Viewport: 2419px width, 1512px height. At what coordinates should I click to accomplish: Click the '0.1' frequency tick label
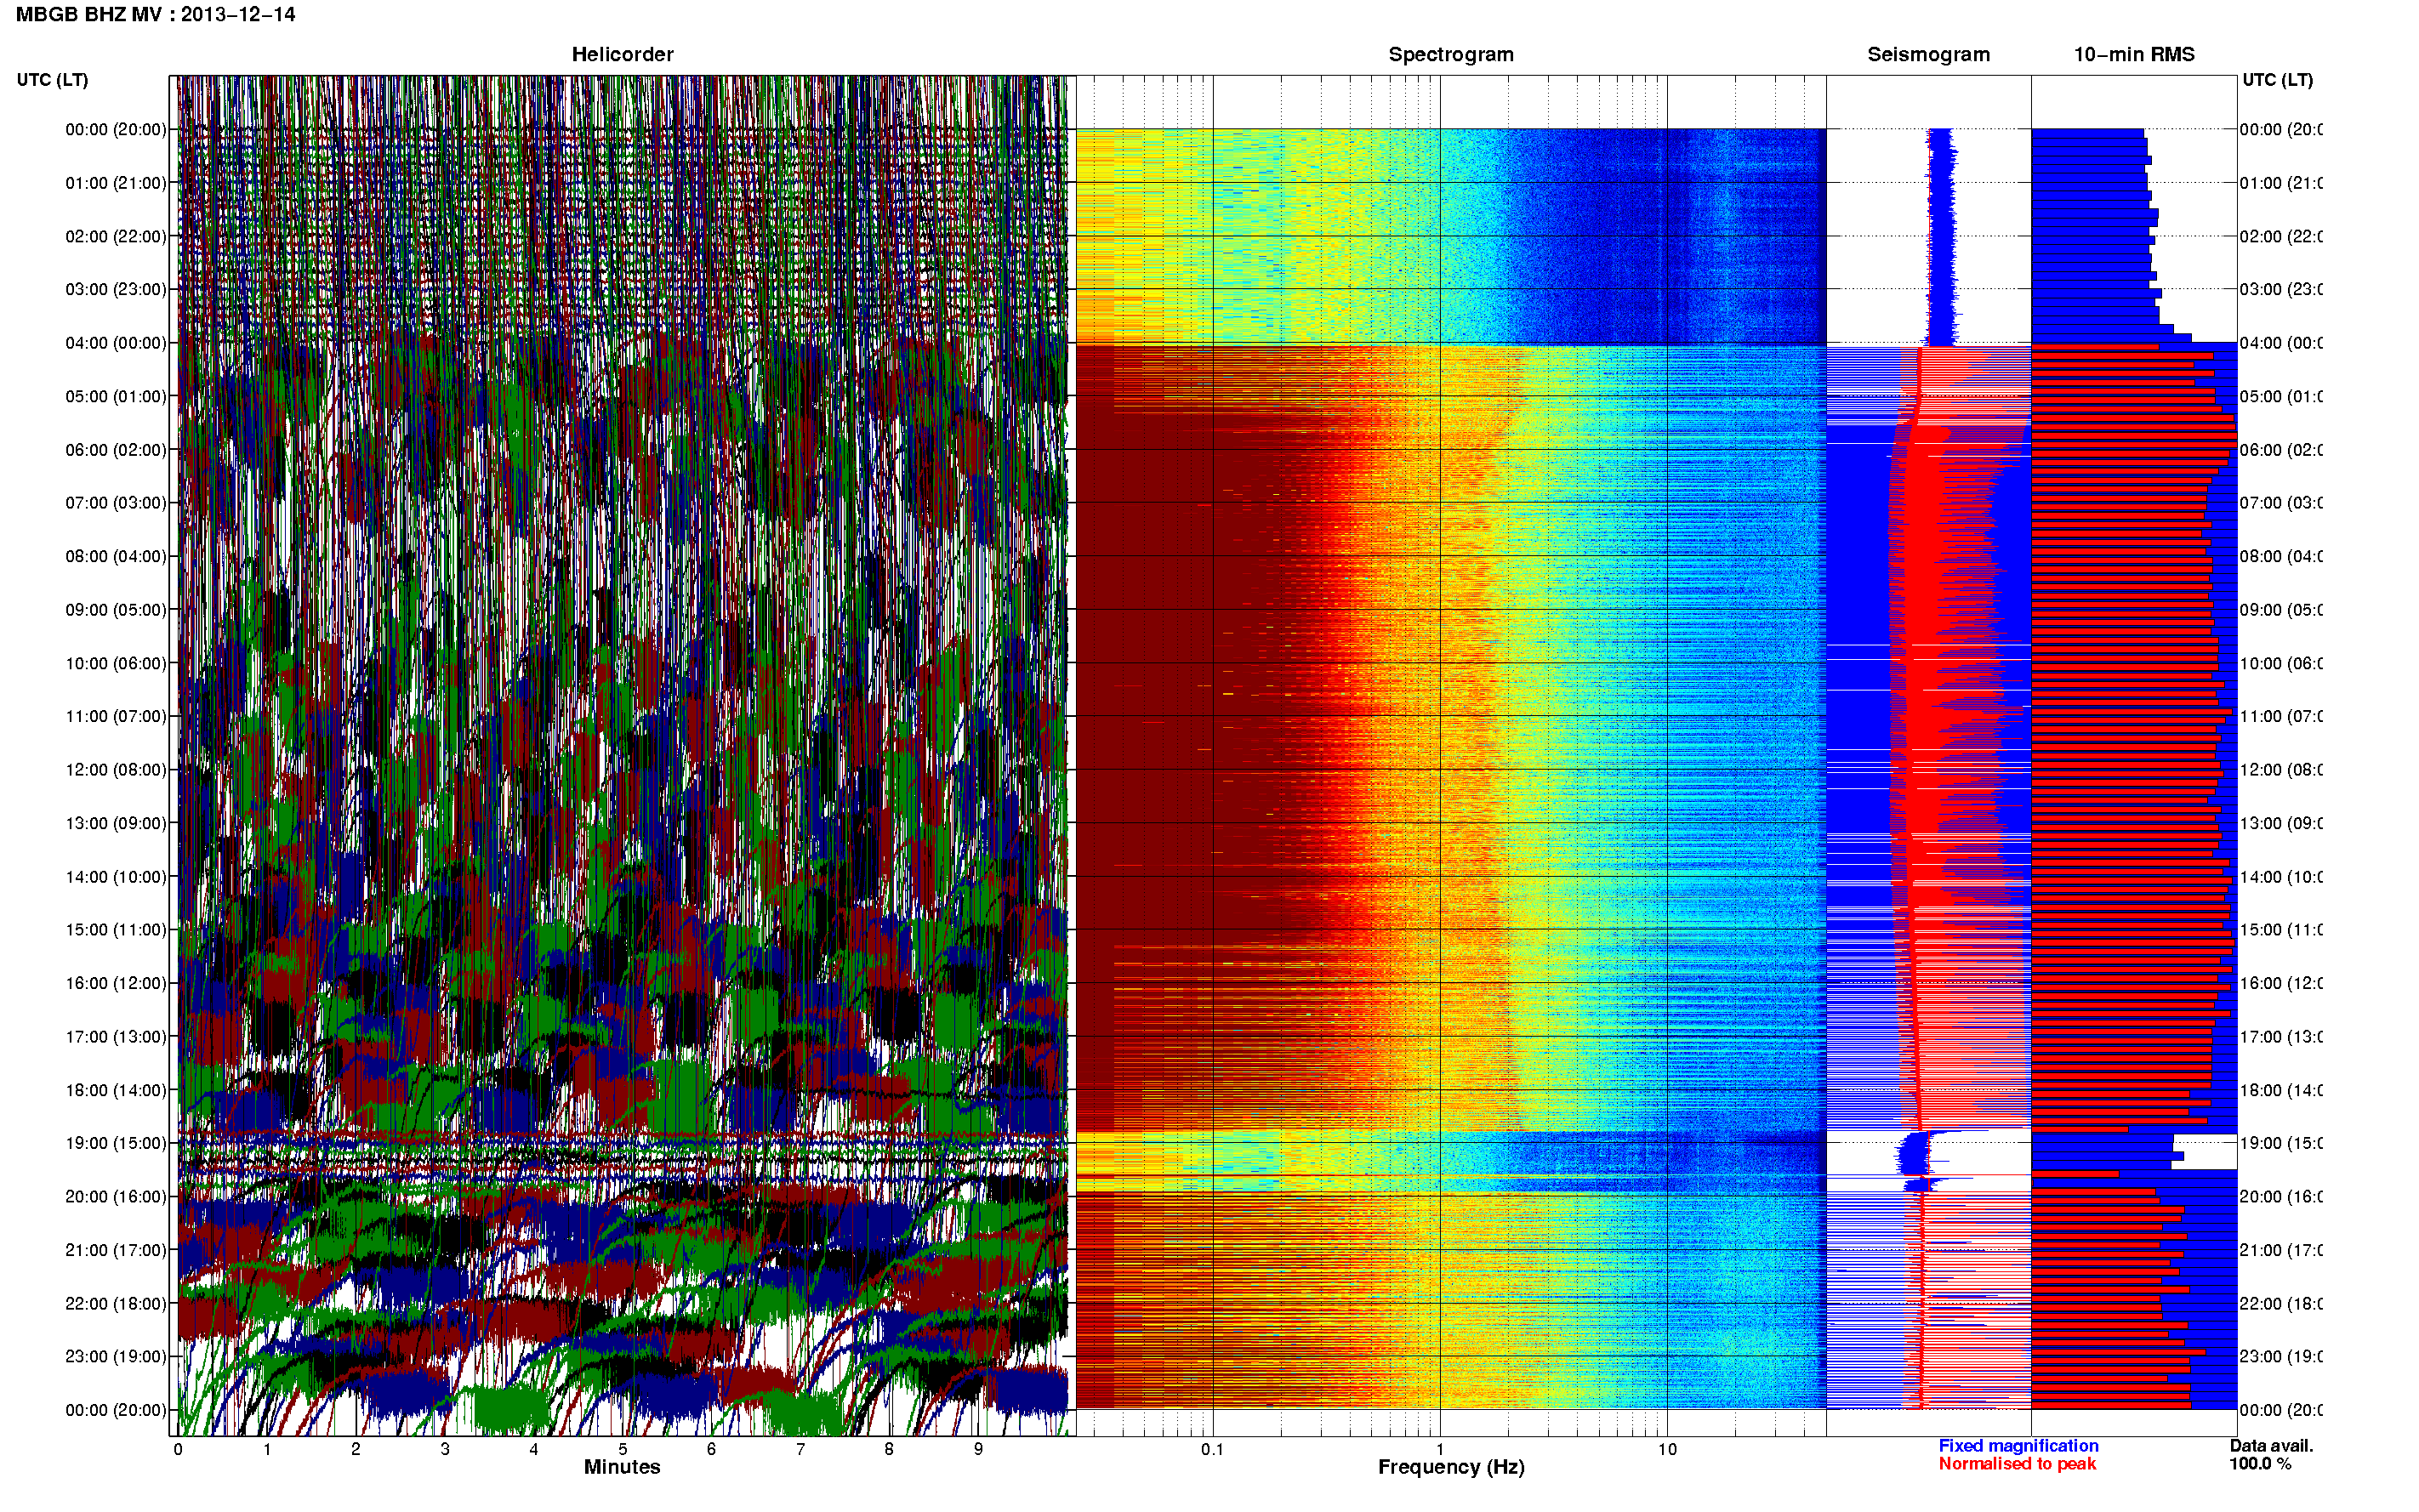pos(1212,1449)
